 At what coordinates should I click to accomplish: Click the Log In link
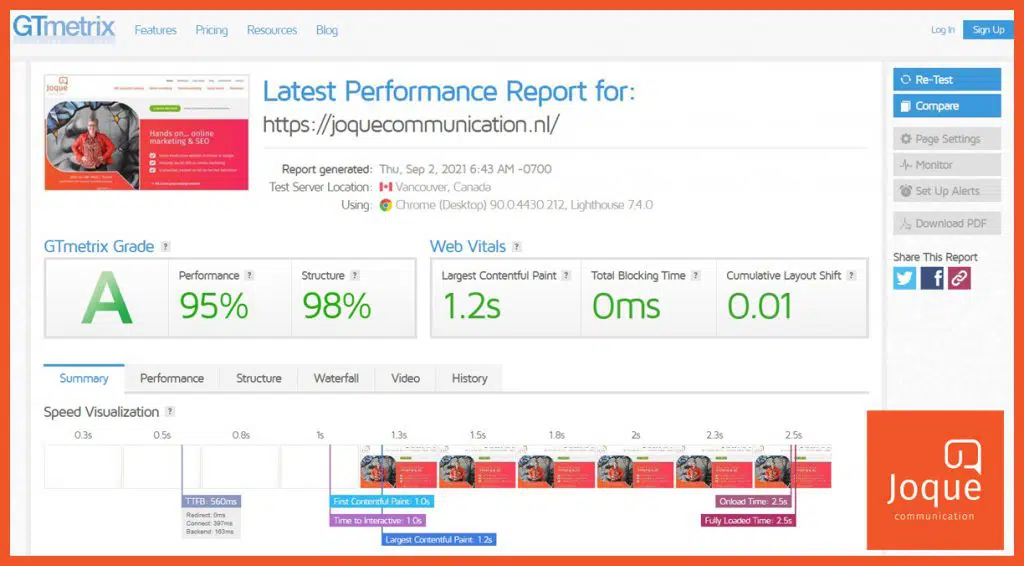(x=942, y=29)
